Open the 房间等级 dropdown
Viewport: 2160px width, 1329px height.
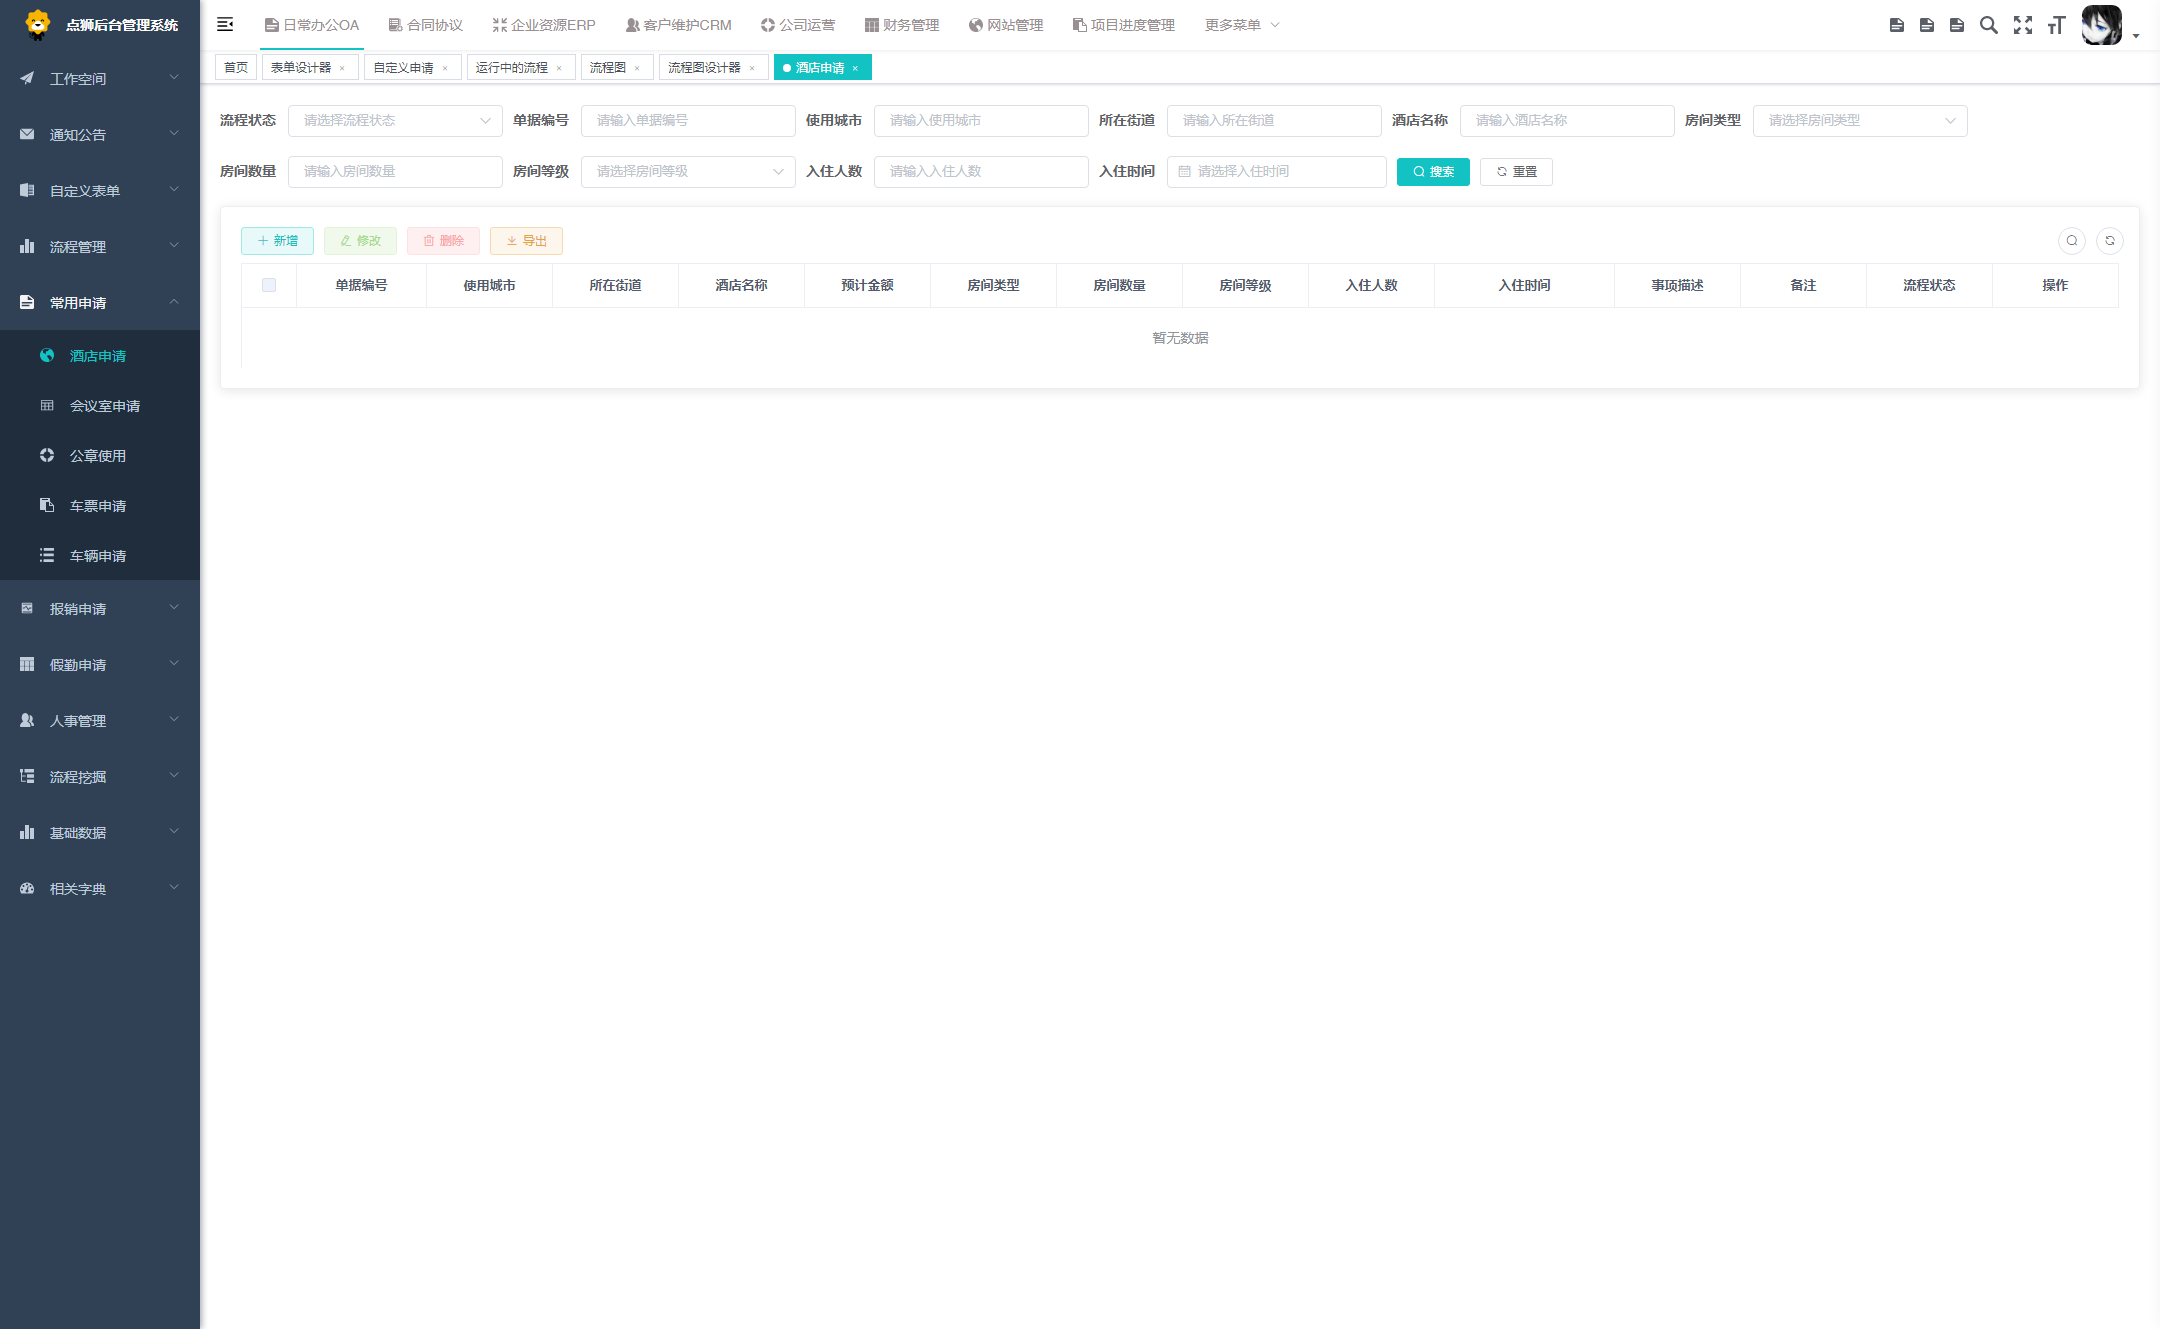pyautogui.click(x=688, y=172)
